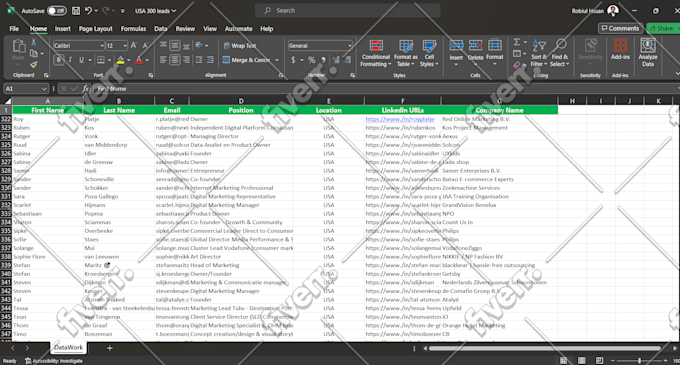Open Cell Styles gallery

tap(429, 53)
